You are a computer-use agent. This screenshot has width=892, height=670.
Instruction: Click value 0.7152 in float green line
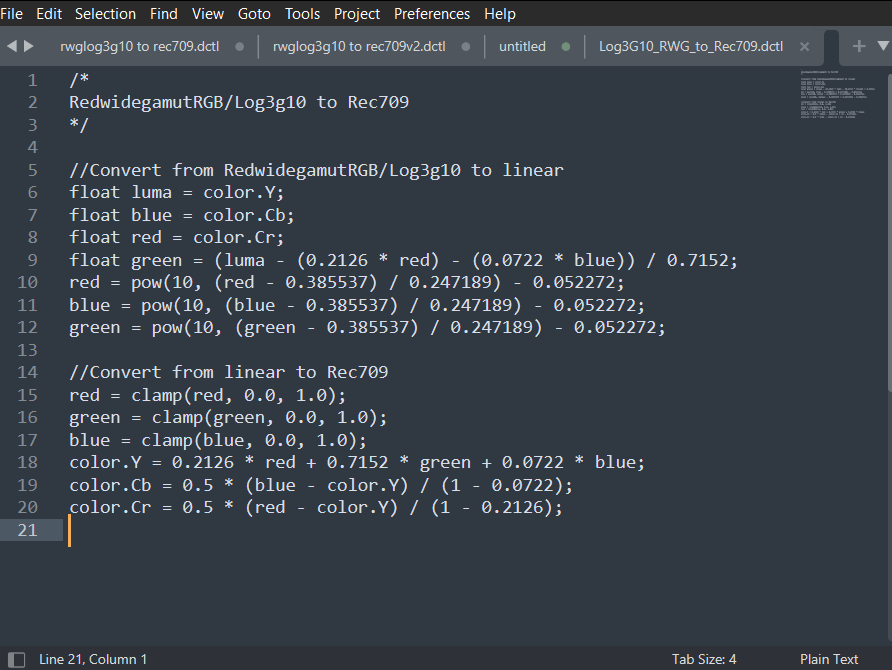point(697,260)
